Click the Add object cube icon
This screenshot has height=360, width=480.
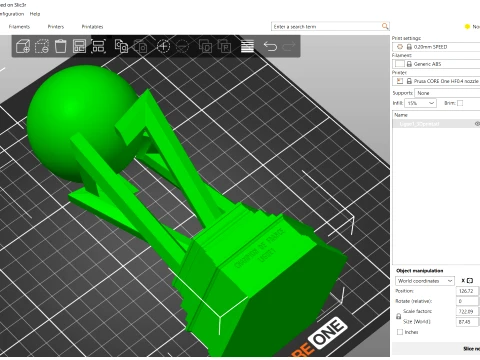point(23,46)
